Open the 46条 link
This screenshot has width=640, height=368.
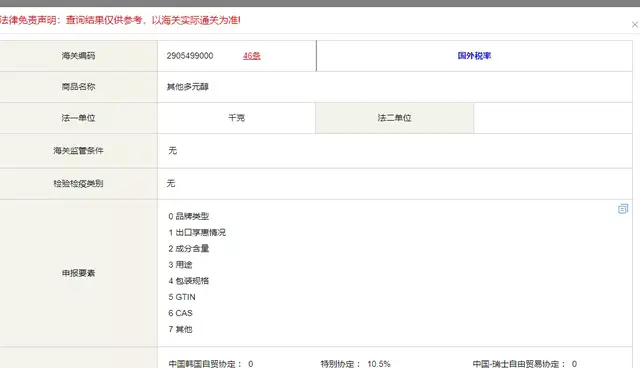coord(251,56)
